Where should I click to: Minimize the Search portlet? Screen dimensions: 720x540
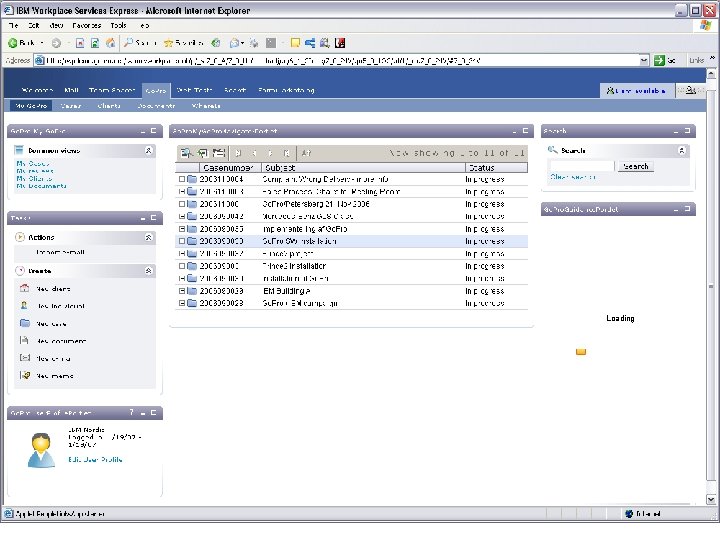click(676, 131)
